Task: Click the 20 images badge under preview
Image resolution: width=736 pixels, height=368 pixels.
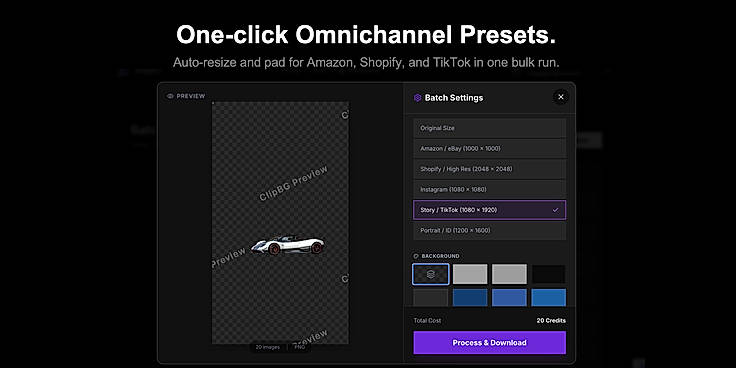Action: tap(268, 347)
